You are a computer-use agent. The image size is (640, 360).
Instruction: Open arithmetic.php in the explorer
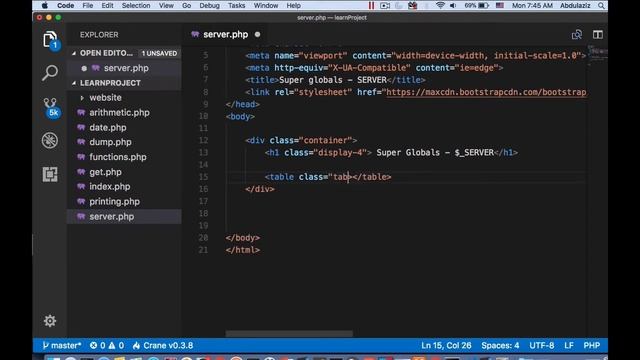119,113
